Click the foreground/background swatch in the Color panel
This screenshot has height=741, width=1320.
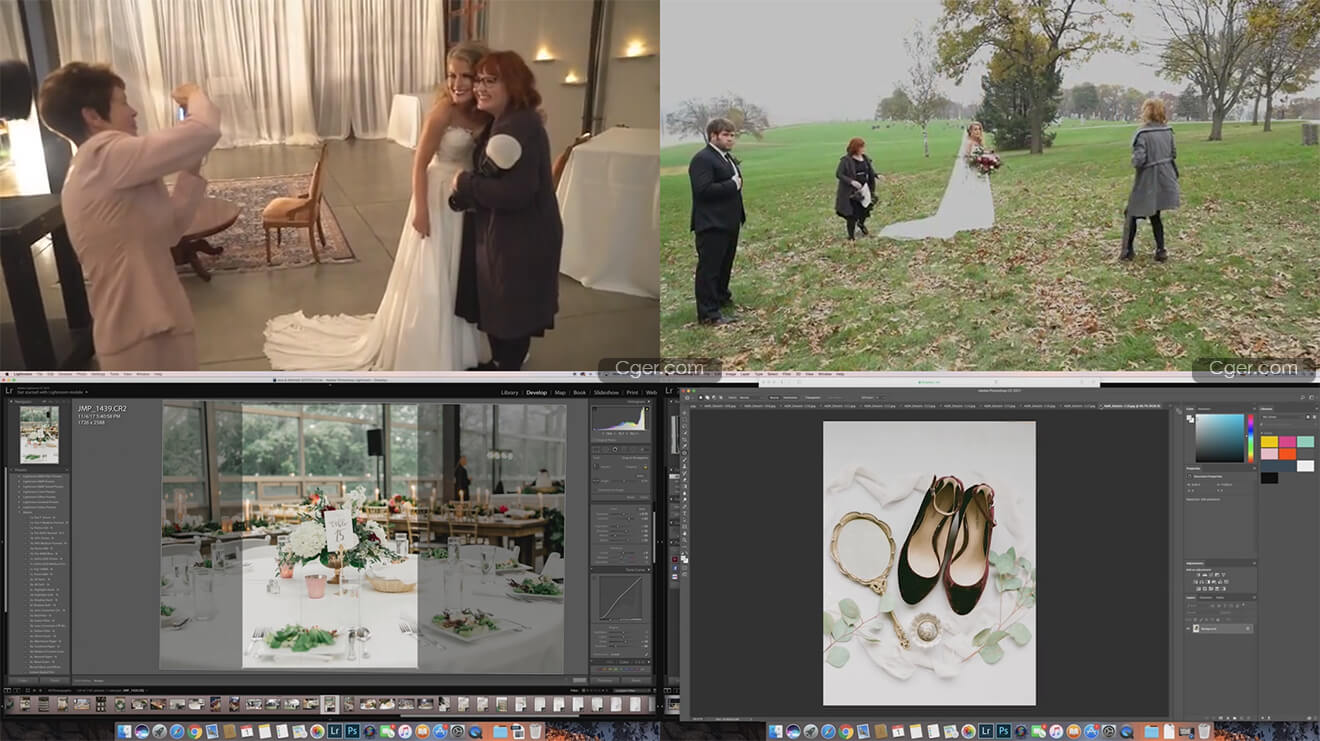1190,419
